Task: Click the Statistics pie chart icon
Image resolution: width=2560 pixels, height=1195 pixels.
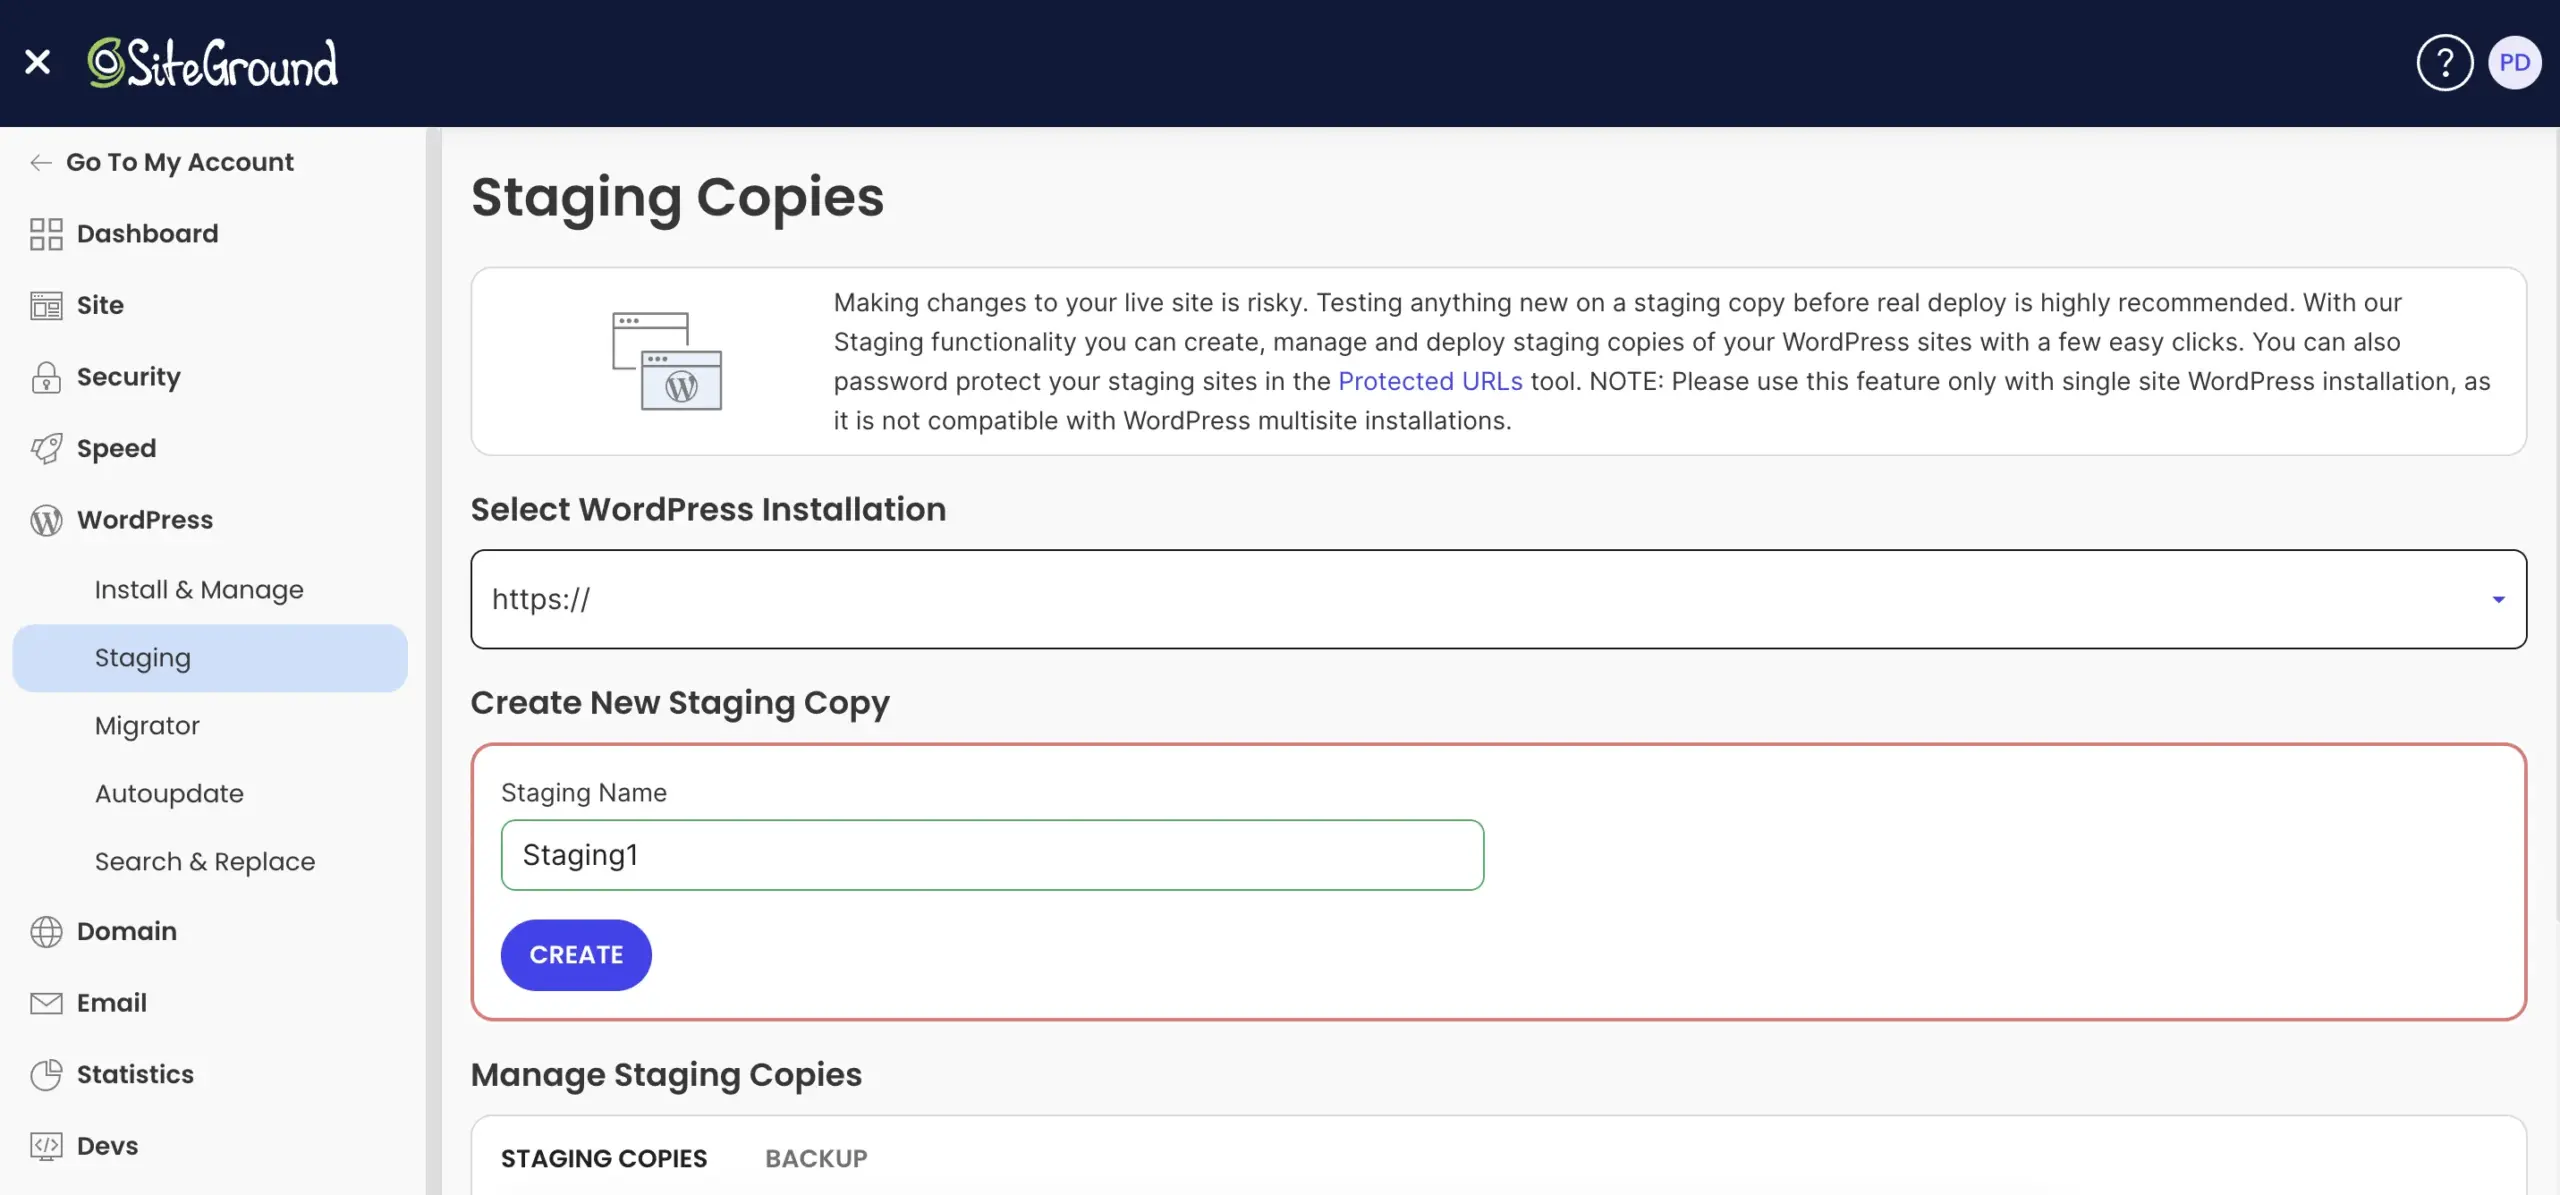Action: pyautogui.click(x=46, y=1074)
